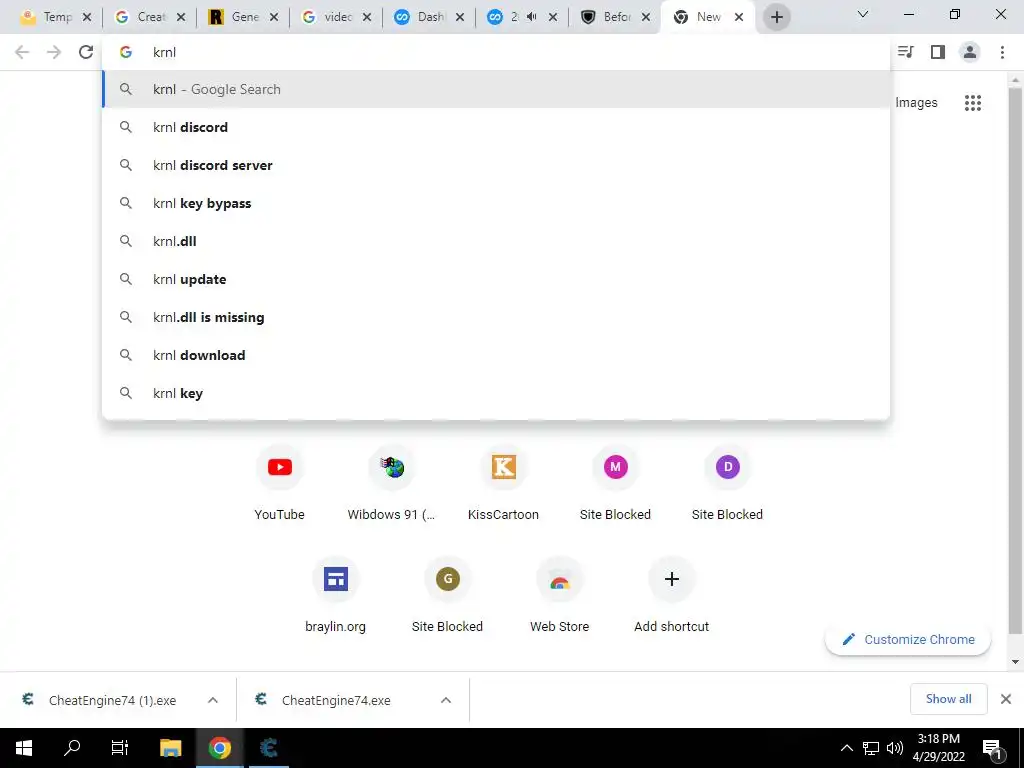1024x768 pixels.
Task: Open a new tab with plus button
Action: coord(776,17)
